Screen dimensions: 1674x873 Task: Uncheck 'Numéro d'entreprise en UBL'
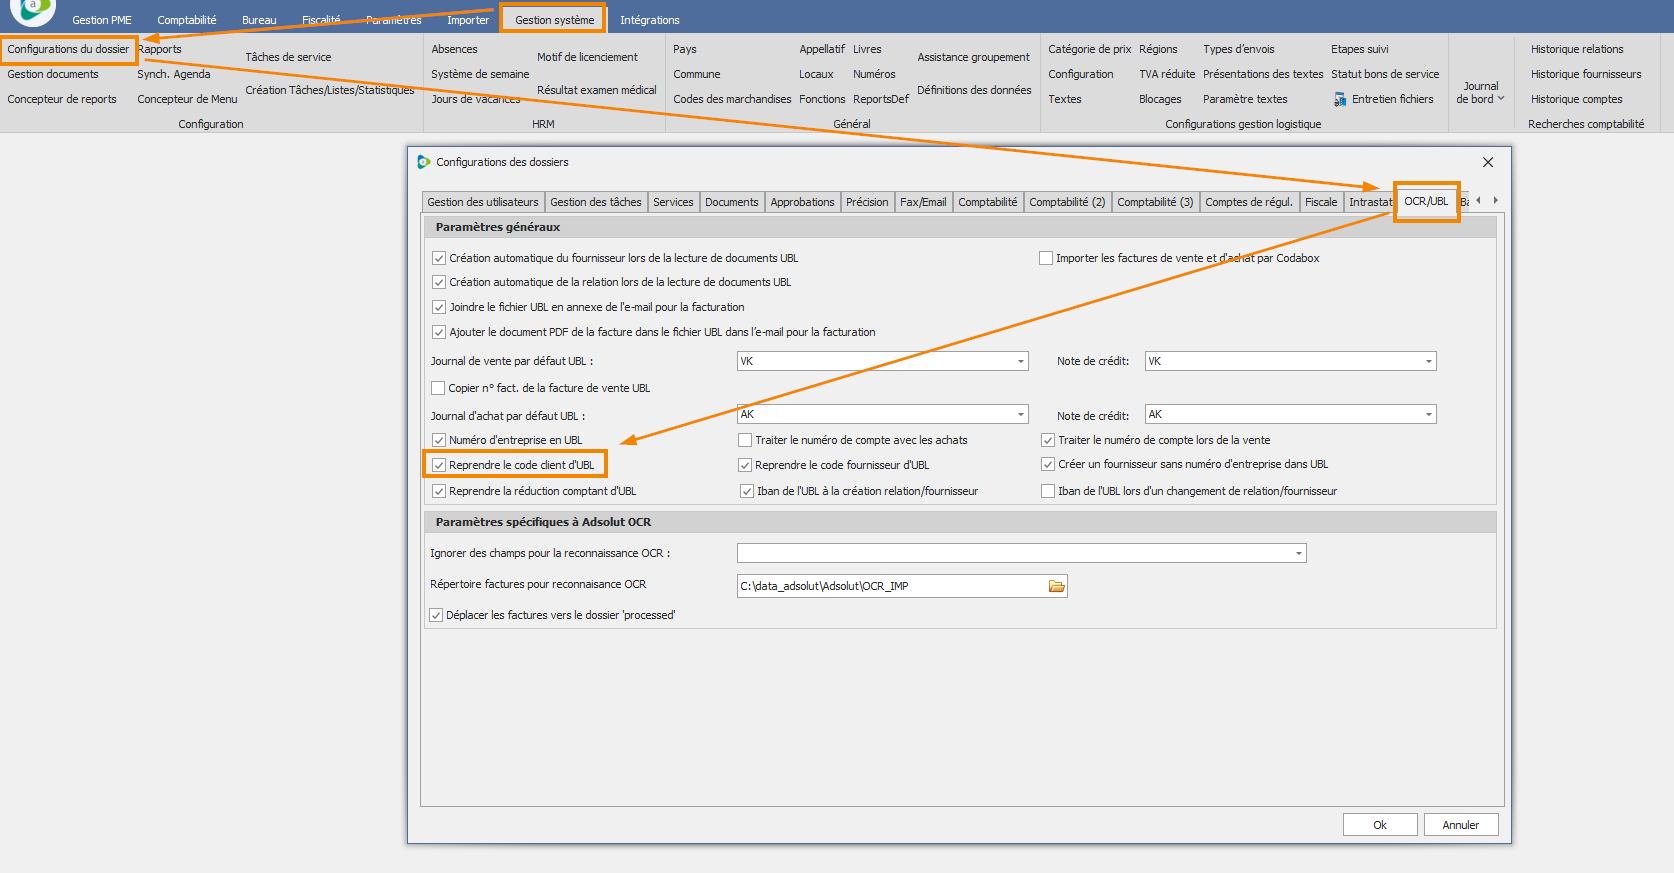438,440
